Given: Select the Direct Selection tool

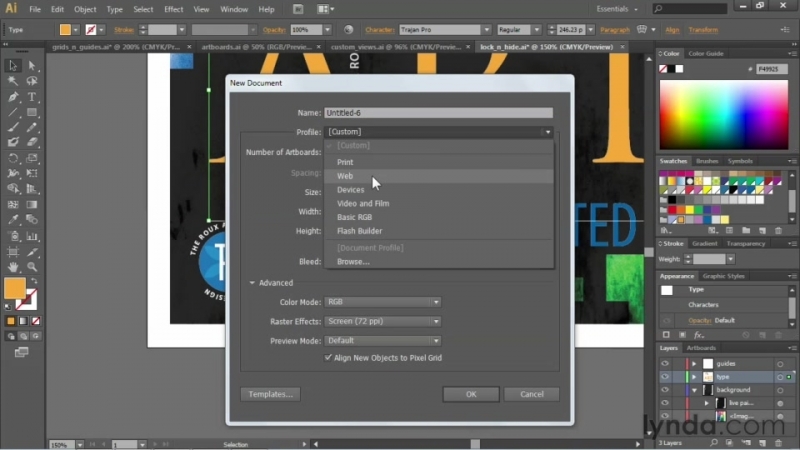Looking at the screenshot, I should click(32, 65).
